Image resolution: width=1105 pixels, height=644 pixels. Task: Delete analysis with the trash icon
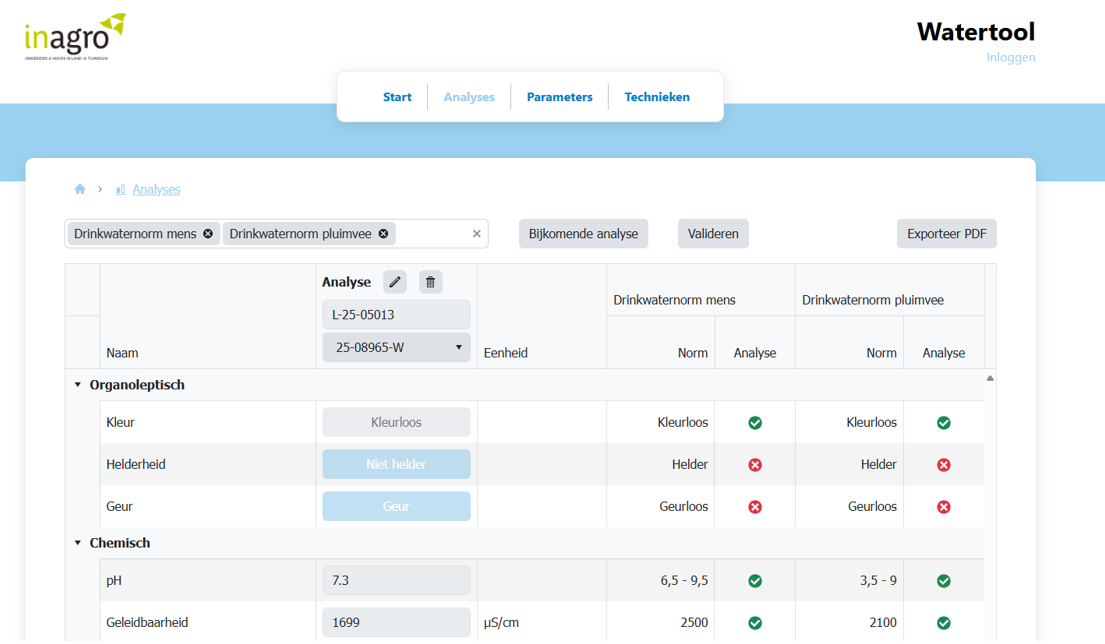click(x=431, y=282)
